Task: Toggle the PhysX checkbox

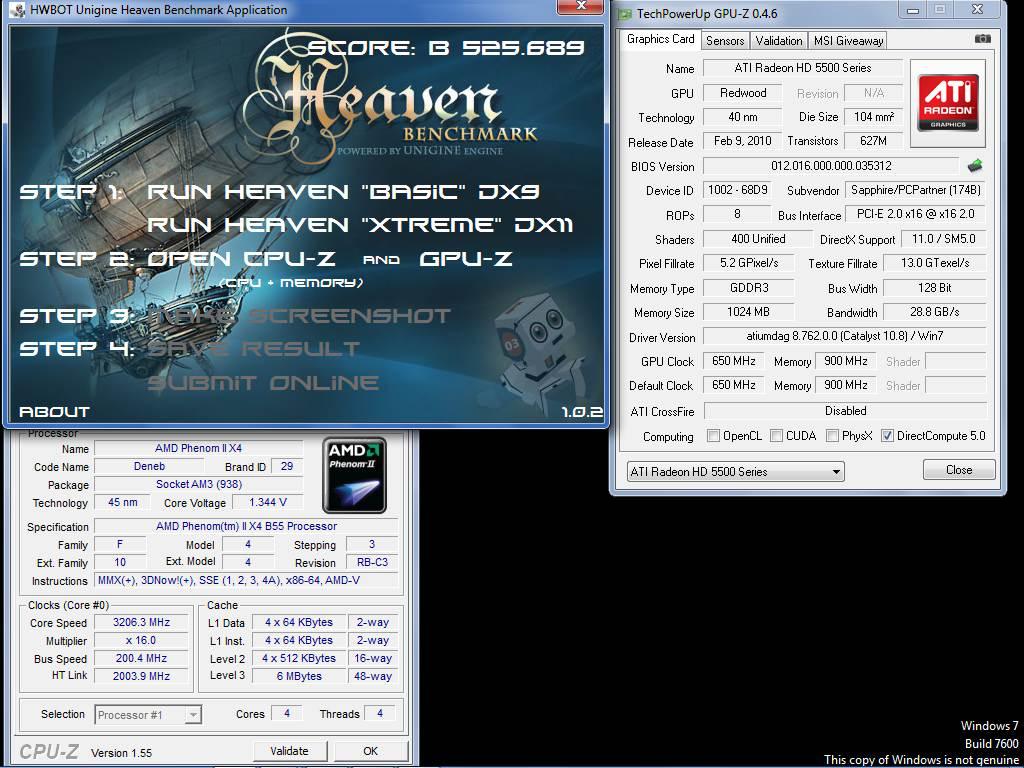Action: (832, 436)
